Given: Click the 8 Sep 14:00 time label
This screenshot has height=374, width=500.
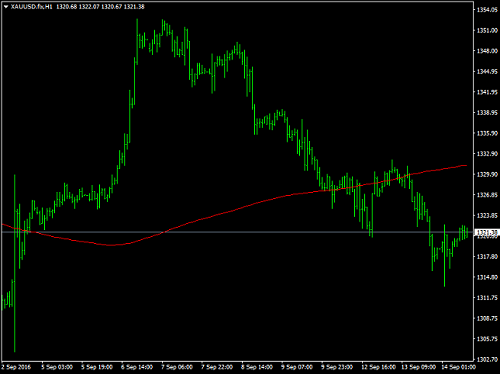Looking at the screenshot, I should pyautogui.click(x=257, y=367).
